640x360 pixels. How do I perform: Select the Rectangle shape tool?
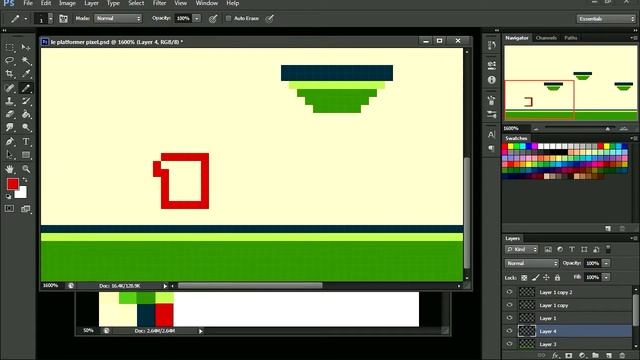(26, 155)
